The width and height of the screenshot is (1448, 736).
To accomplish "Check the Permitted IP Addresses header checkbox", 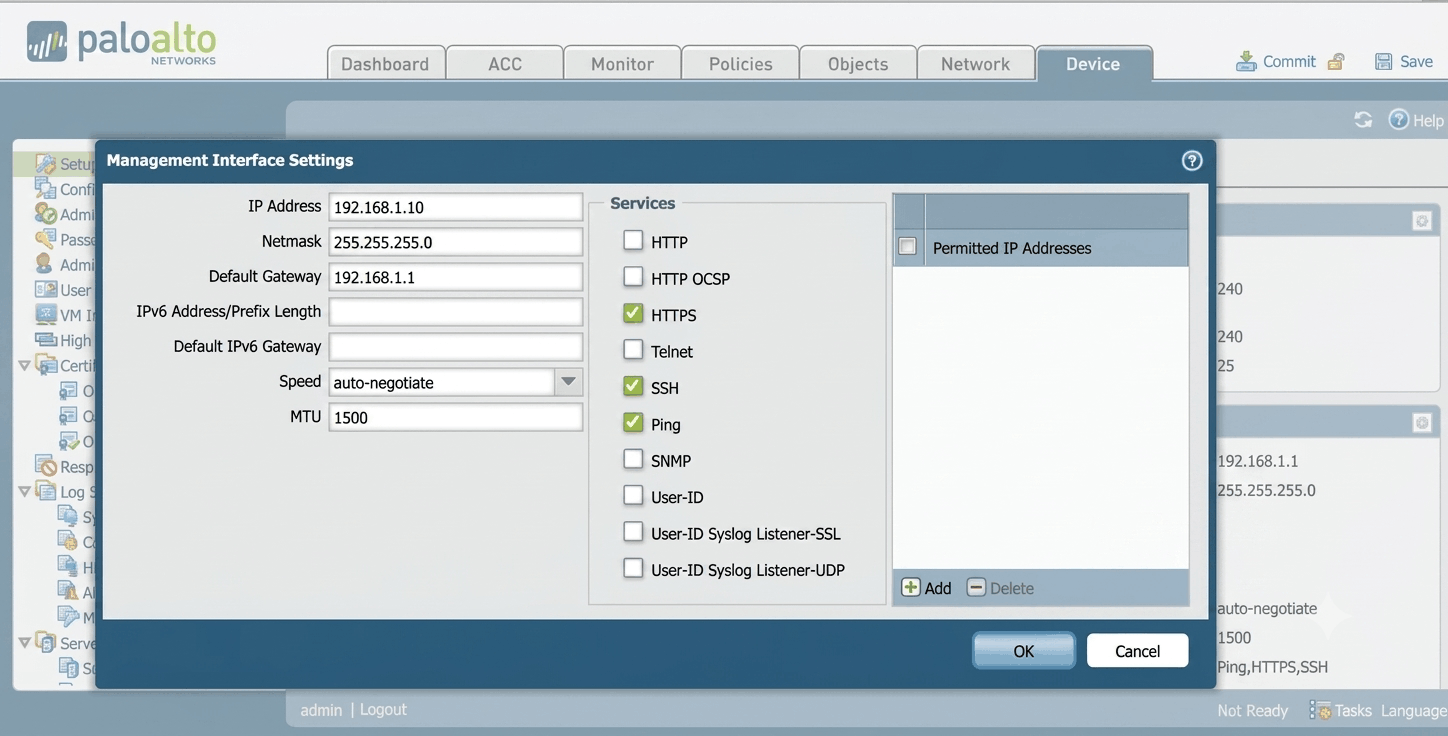I will click(907, 246).
